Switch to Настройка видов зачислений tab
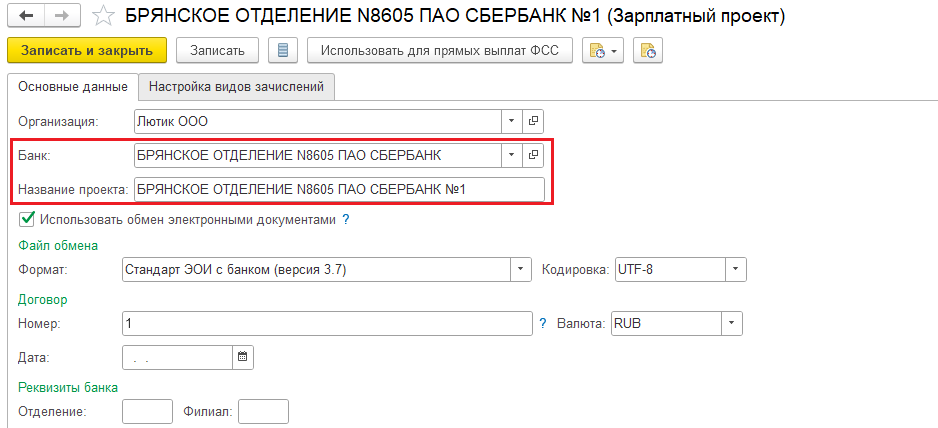The width and height of the screenshot is (938, 428). pyautogui.click(x=236, y=87)
